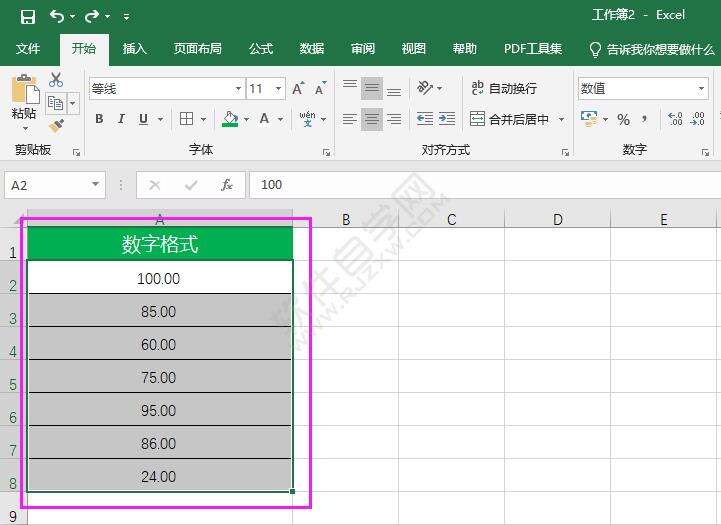The height and width of the screenshot is (525, 721).
Task: Click the 自动换行 wrap text button
Action: (x=504, y=88)
